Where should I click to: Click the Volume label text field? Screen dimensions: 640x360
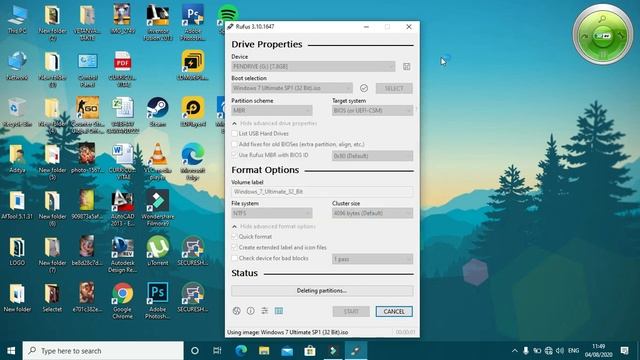[x=322, y=191]
